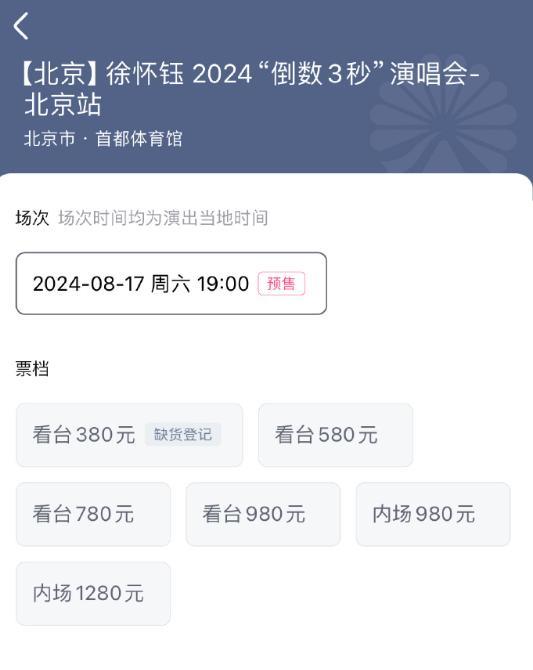Screen dimensions: 533x670
Task: Select the 内场 1280元 ticket tier
Action: (x=93, y=594)
